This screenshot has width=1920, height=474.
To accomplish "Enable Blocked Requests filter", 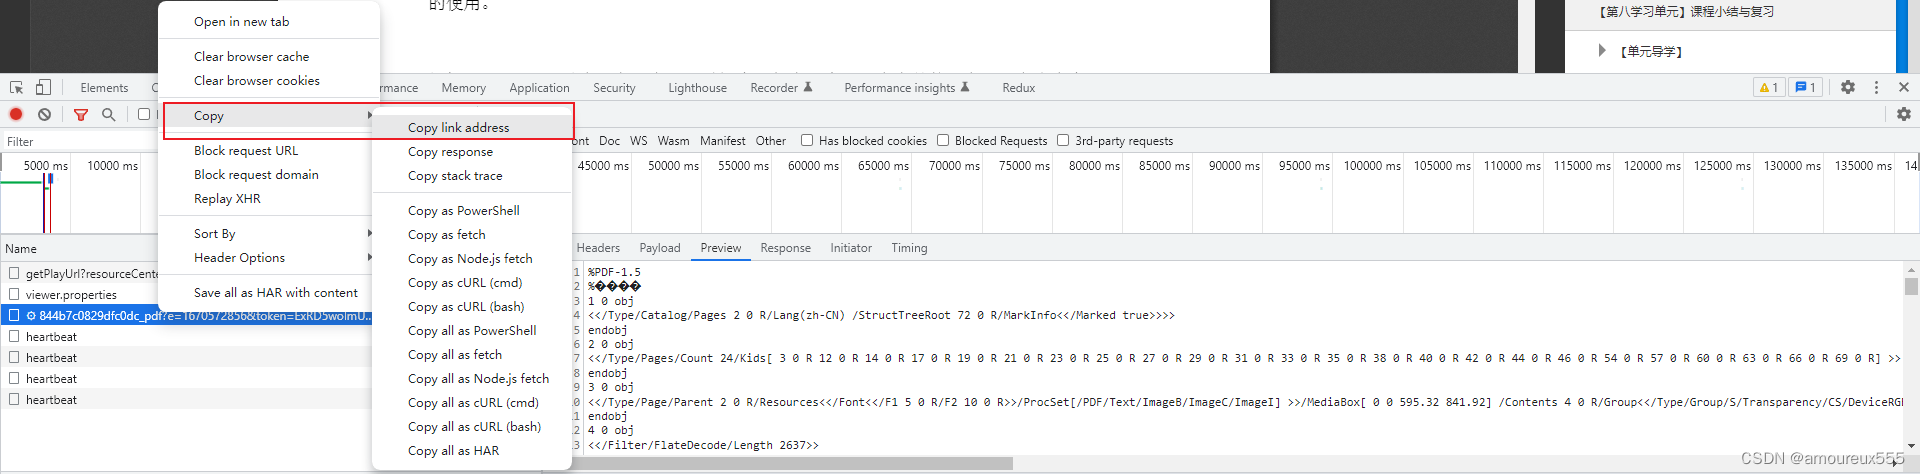I will [943, 140].
